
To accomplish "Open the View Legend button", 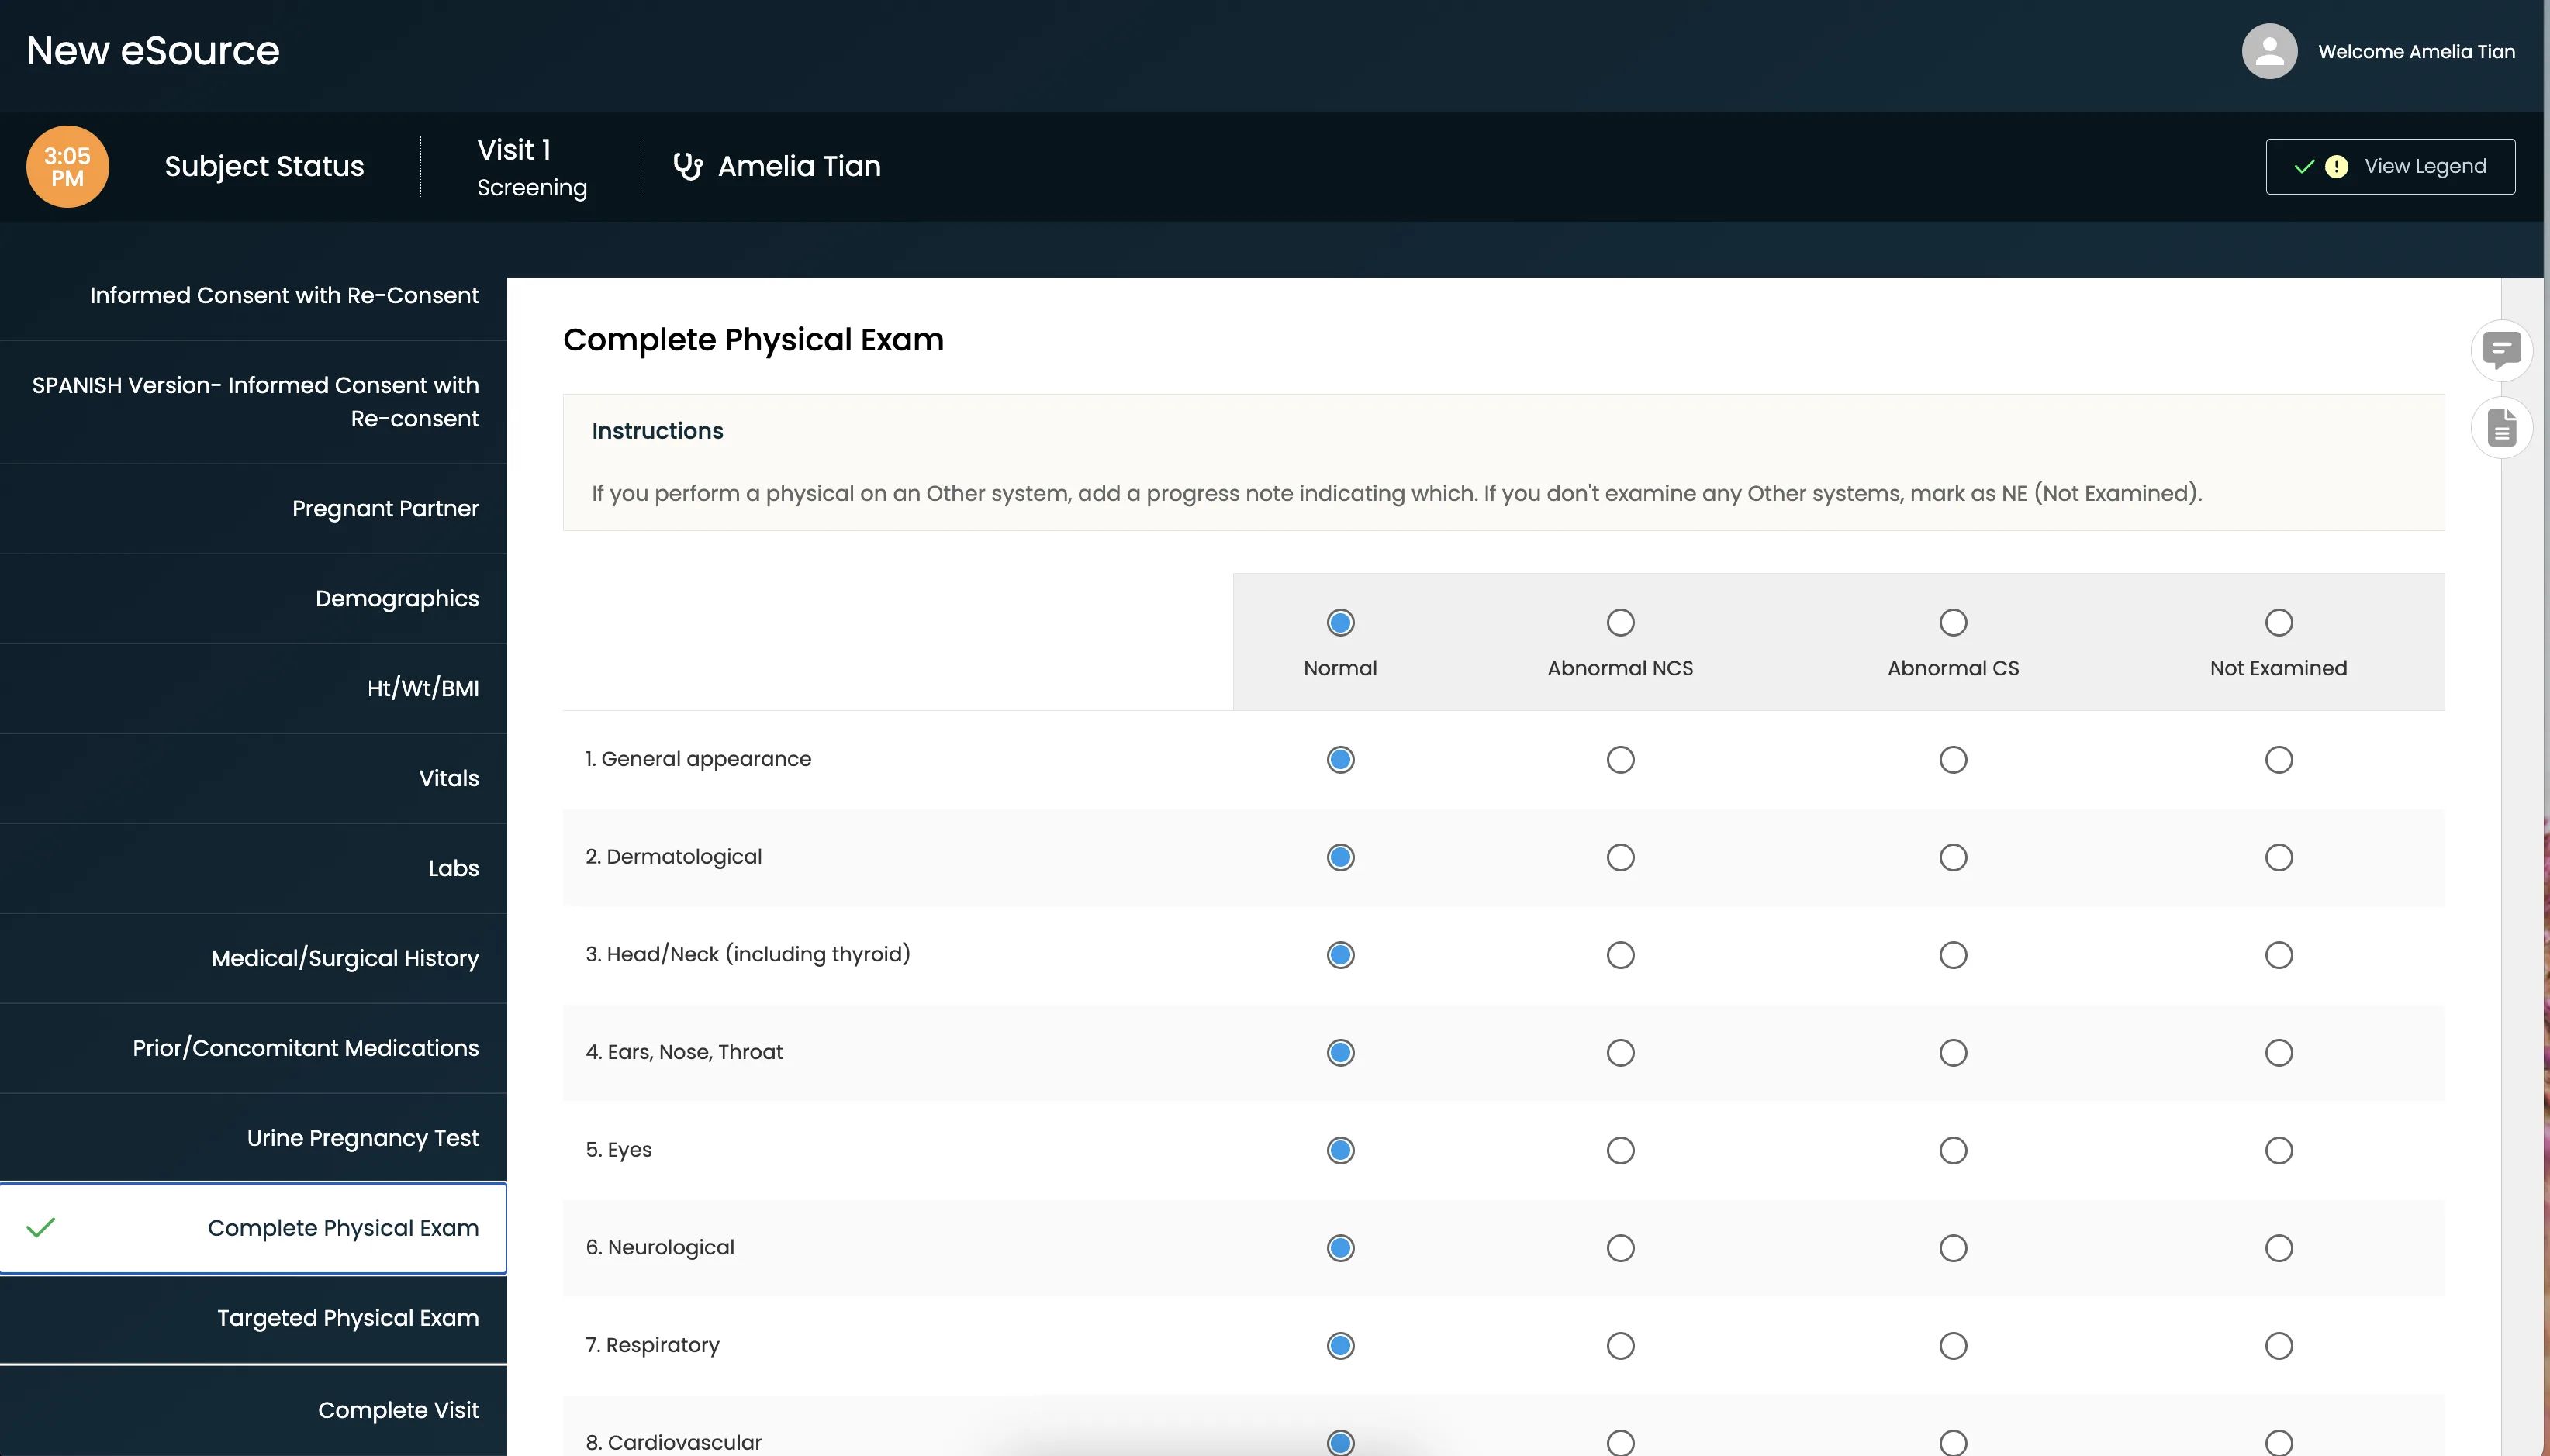I will pyautogui.click(x=2390, y=166).
